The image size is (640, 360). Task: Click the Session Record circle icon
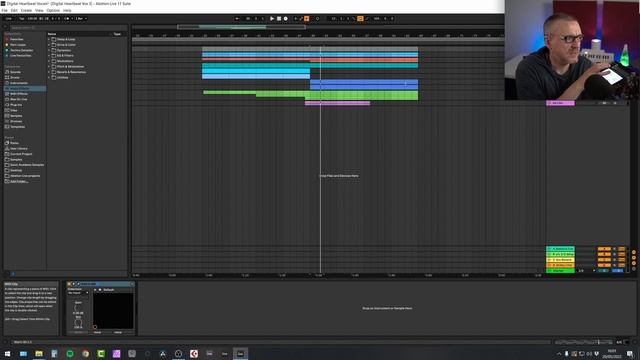(317, 18)
